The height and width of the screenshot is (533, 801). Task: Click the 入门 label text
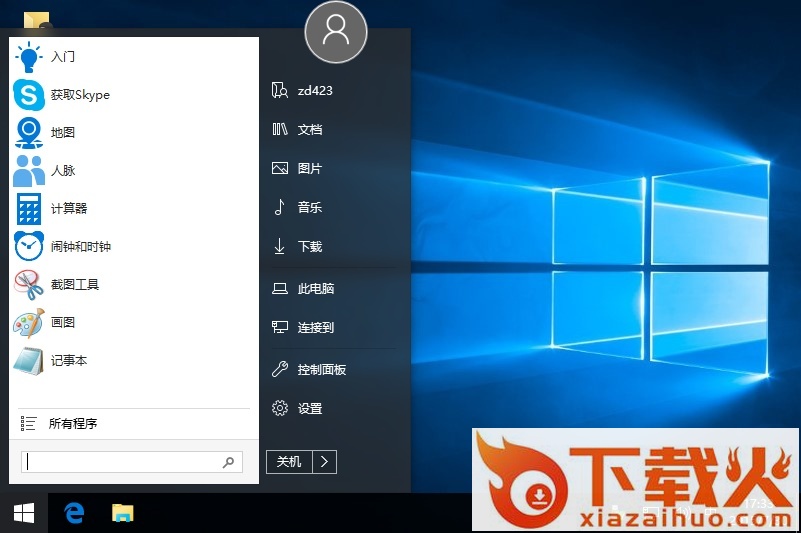point(63,57)
